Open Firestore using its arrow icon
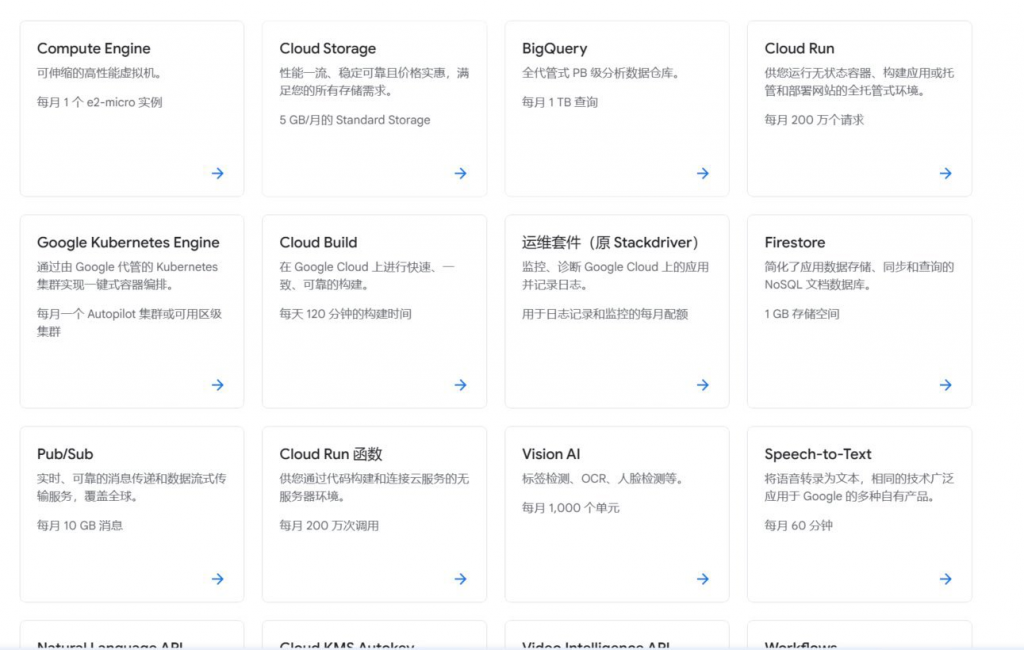Viewport: 1024px width, 650px height. [945, 385]
